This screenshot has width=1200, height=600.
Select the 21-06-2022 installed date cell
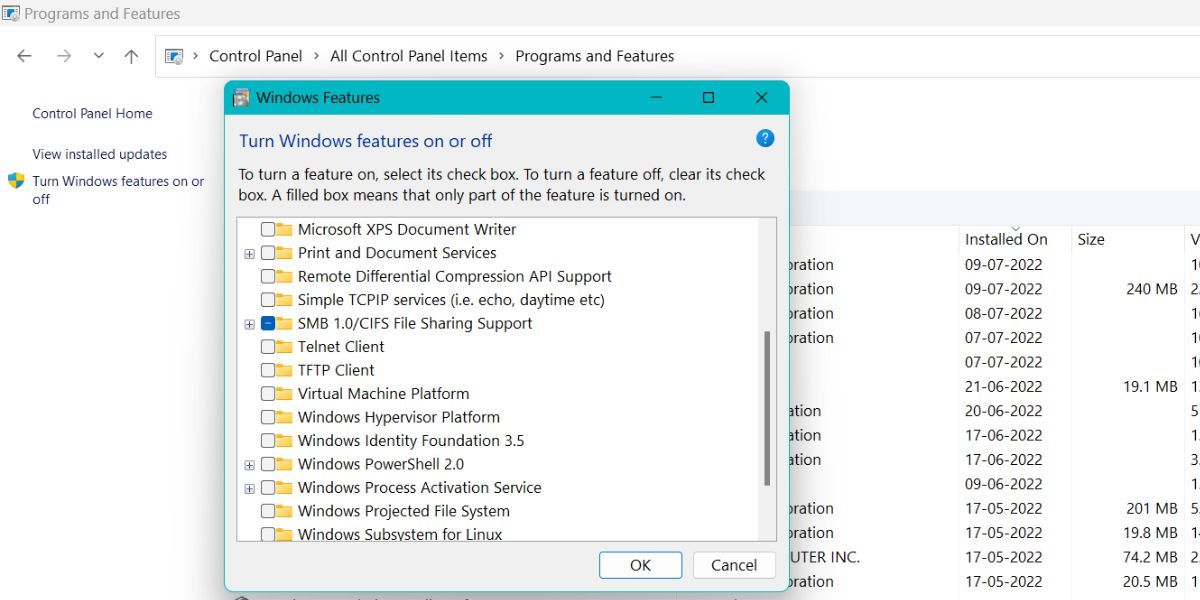click(x=1003, y=386)
